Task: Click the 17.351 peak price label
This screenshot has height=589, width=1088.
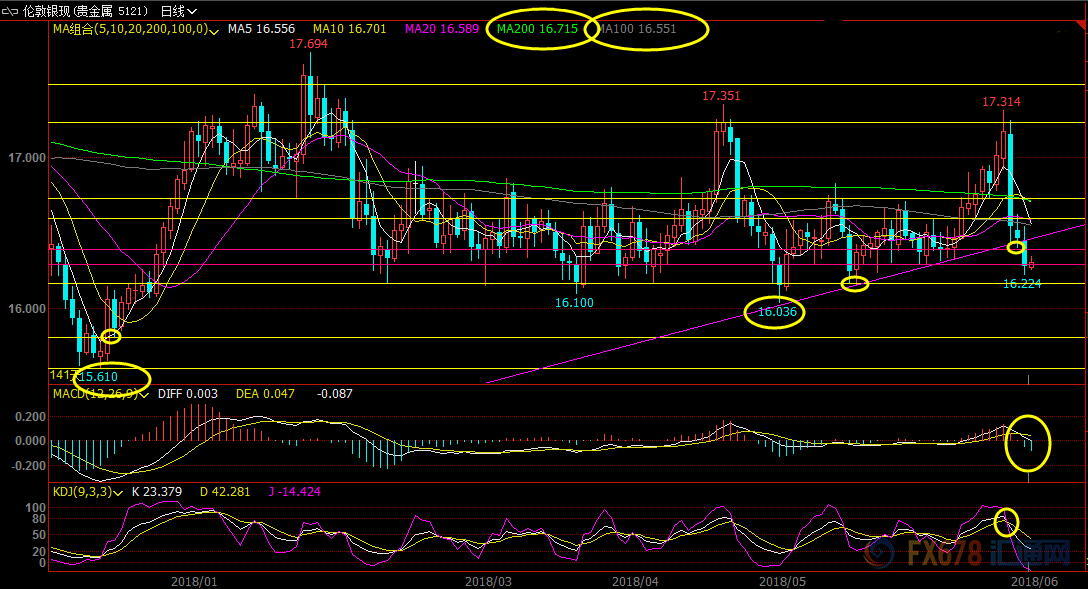Action: click(721, 96)
